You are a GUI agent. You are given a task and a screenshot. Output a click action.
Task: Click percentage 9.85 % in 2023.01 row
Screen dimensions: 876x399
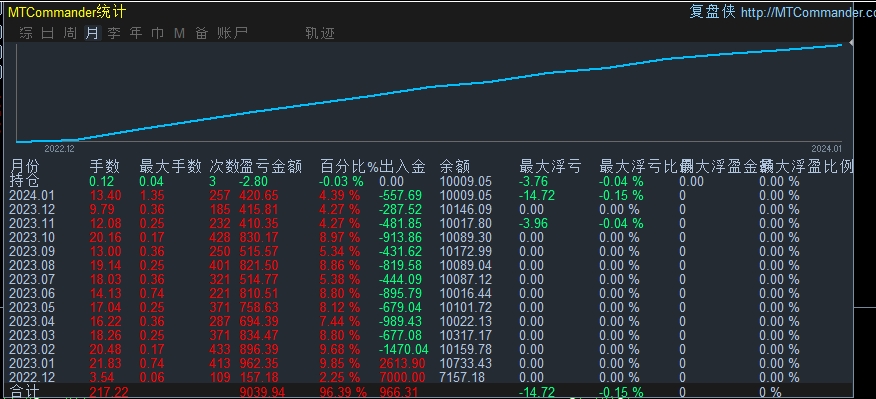point(340,363)
